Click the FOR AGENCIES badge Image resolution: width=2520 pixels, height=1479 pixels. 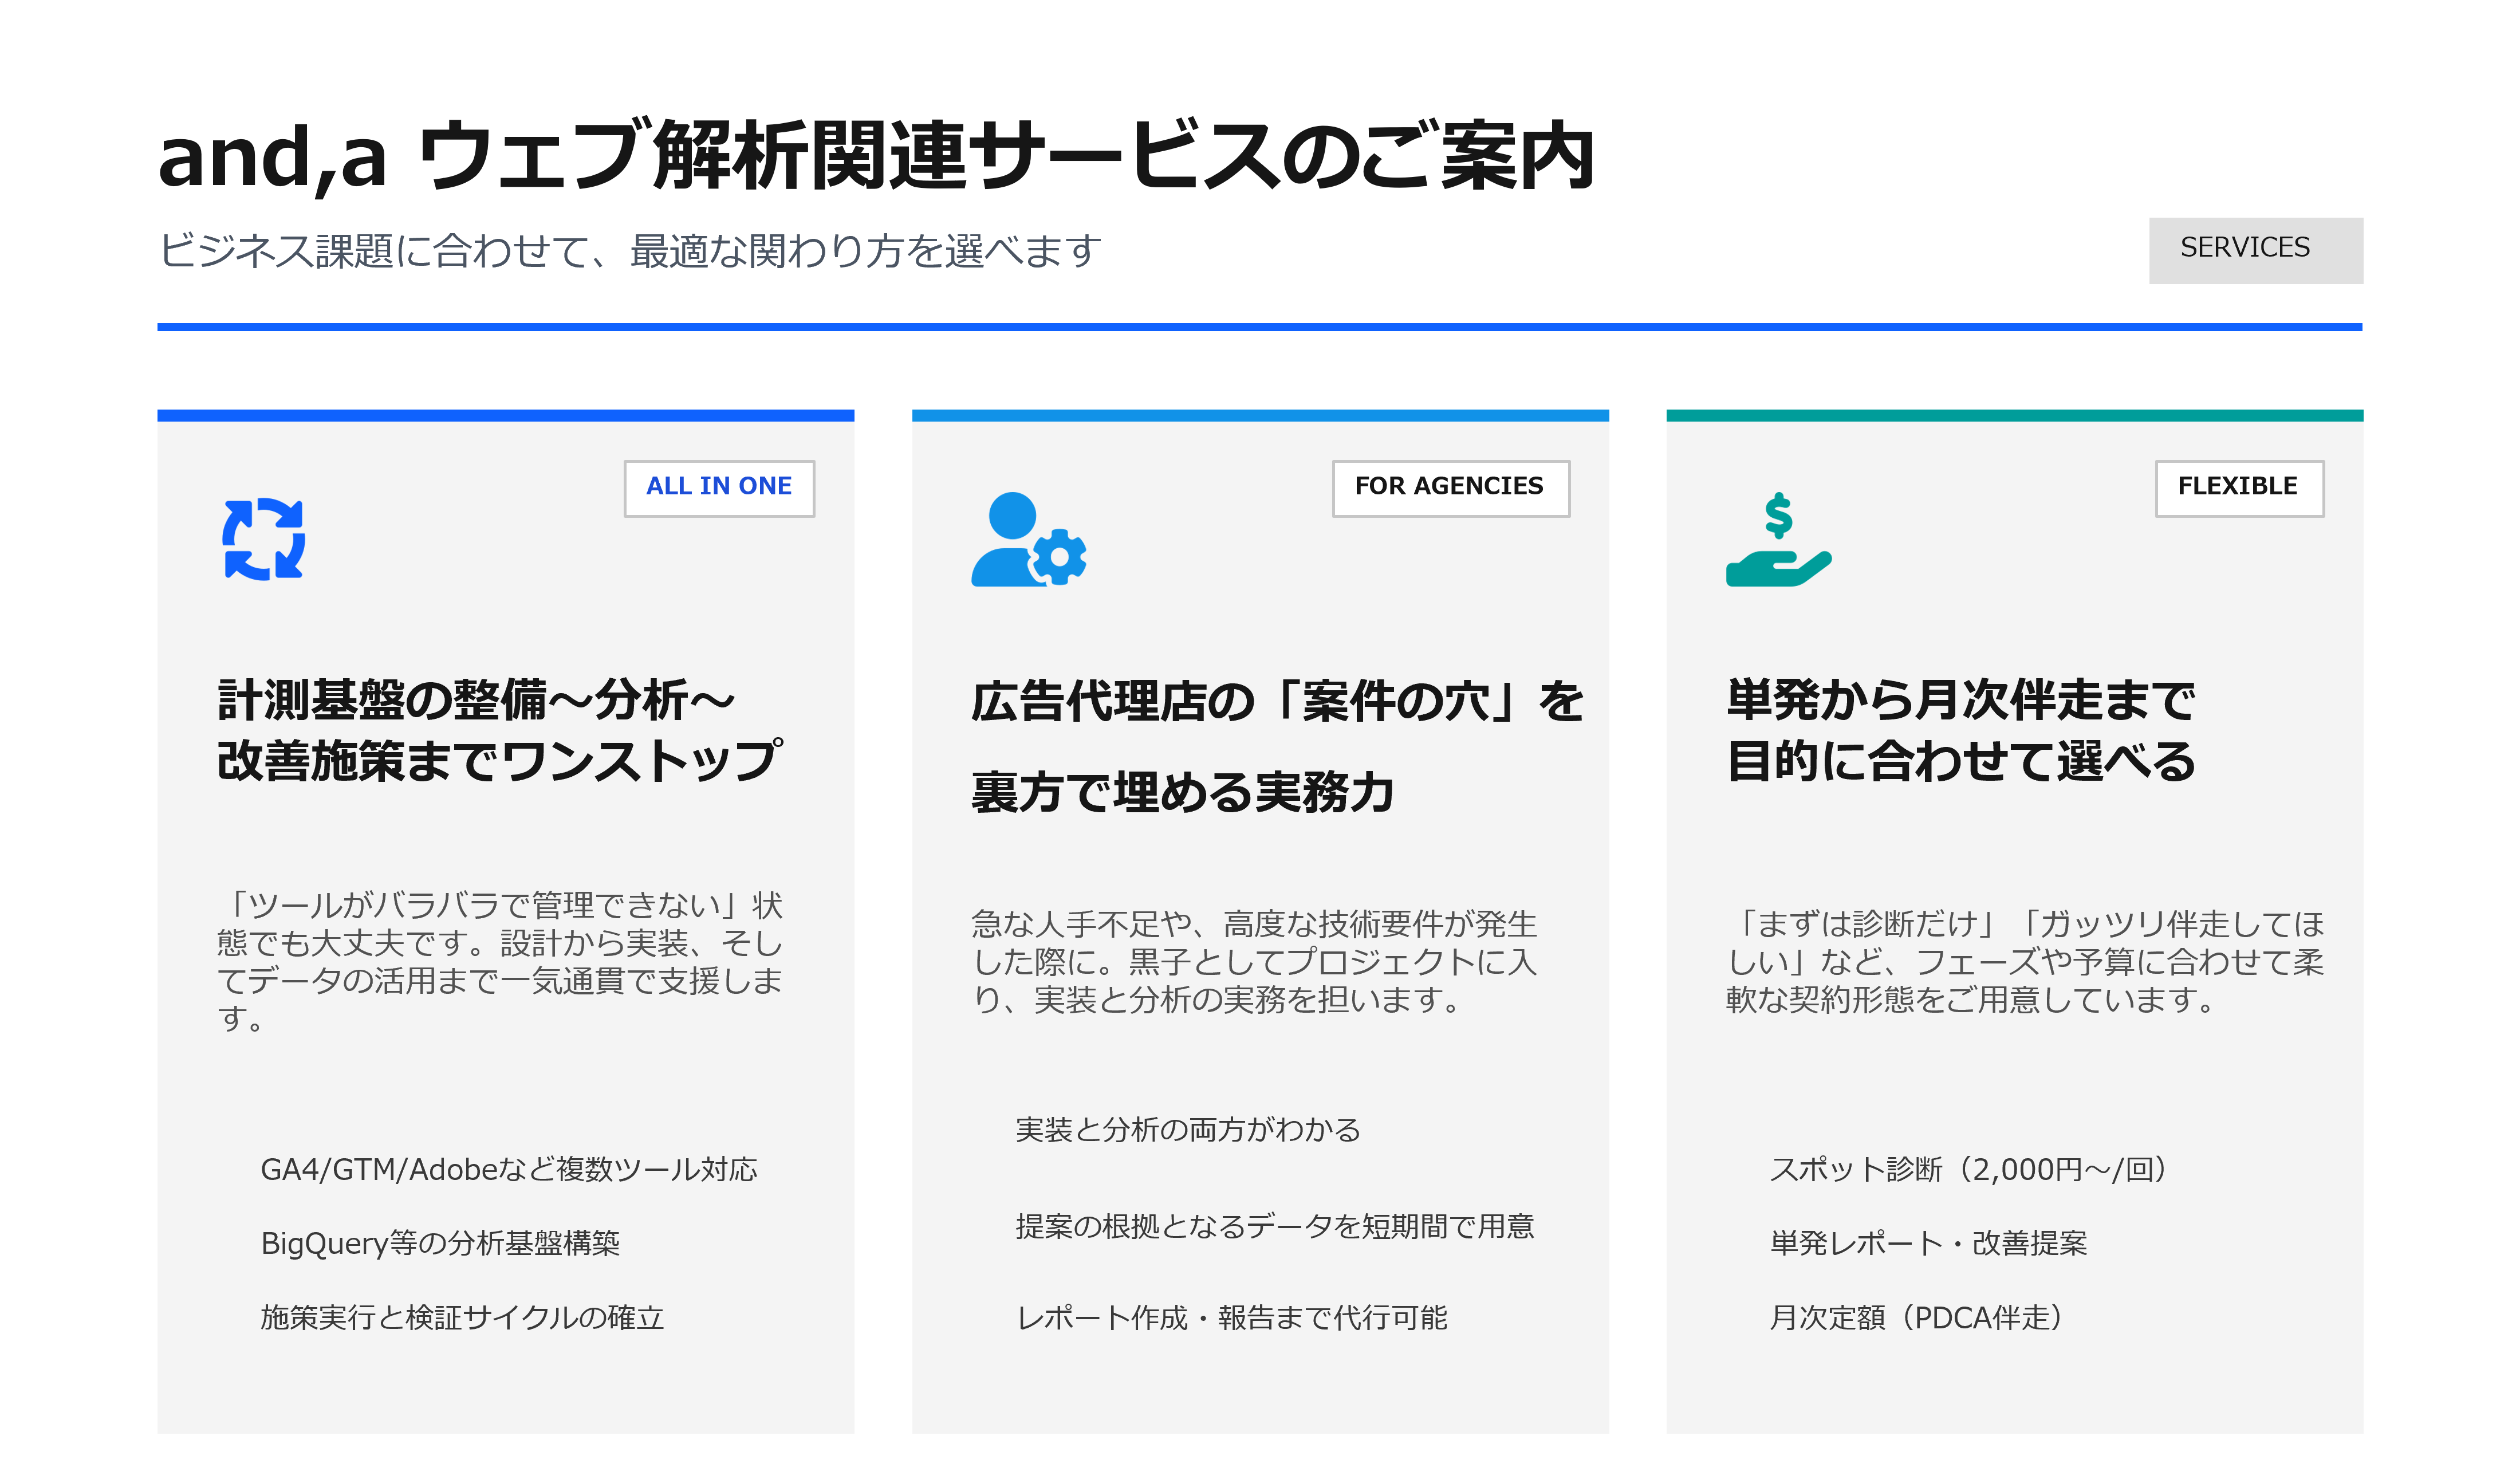tap(1449, 487)
